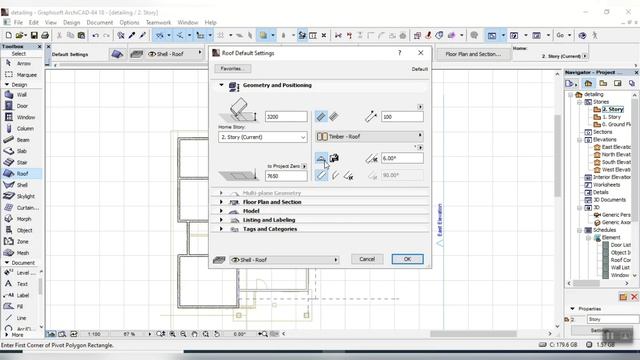Open Shell - Roof layer dropdown in dialog

click(284, 260)
